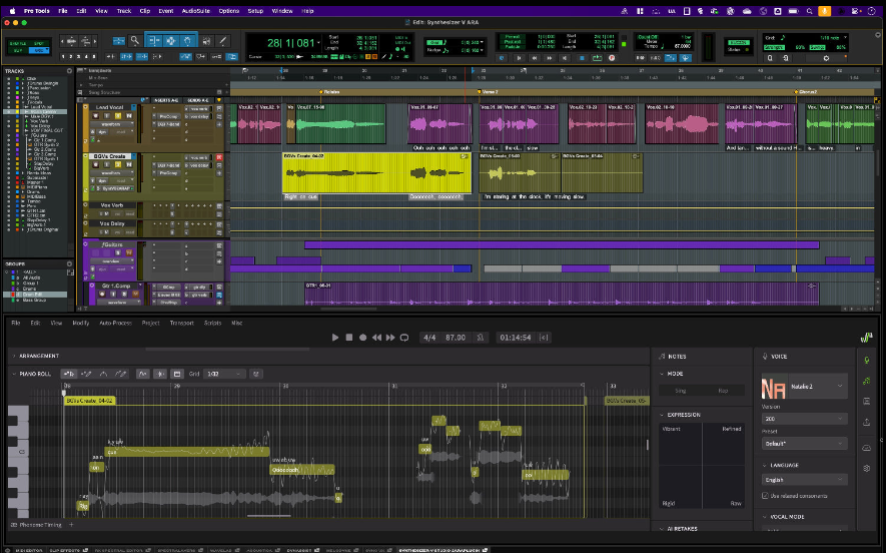Click the Zoom Toggle icon beside the magnifier
Image resolution: width=886 pixels, height=553 pixels.
(x=119, y=41)
